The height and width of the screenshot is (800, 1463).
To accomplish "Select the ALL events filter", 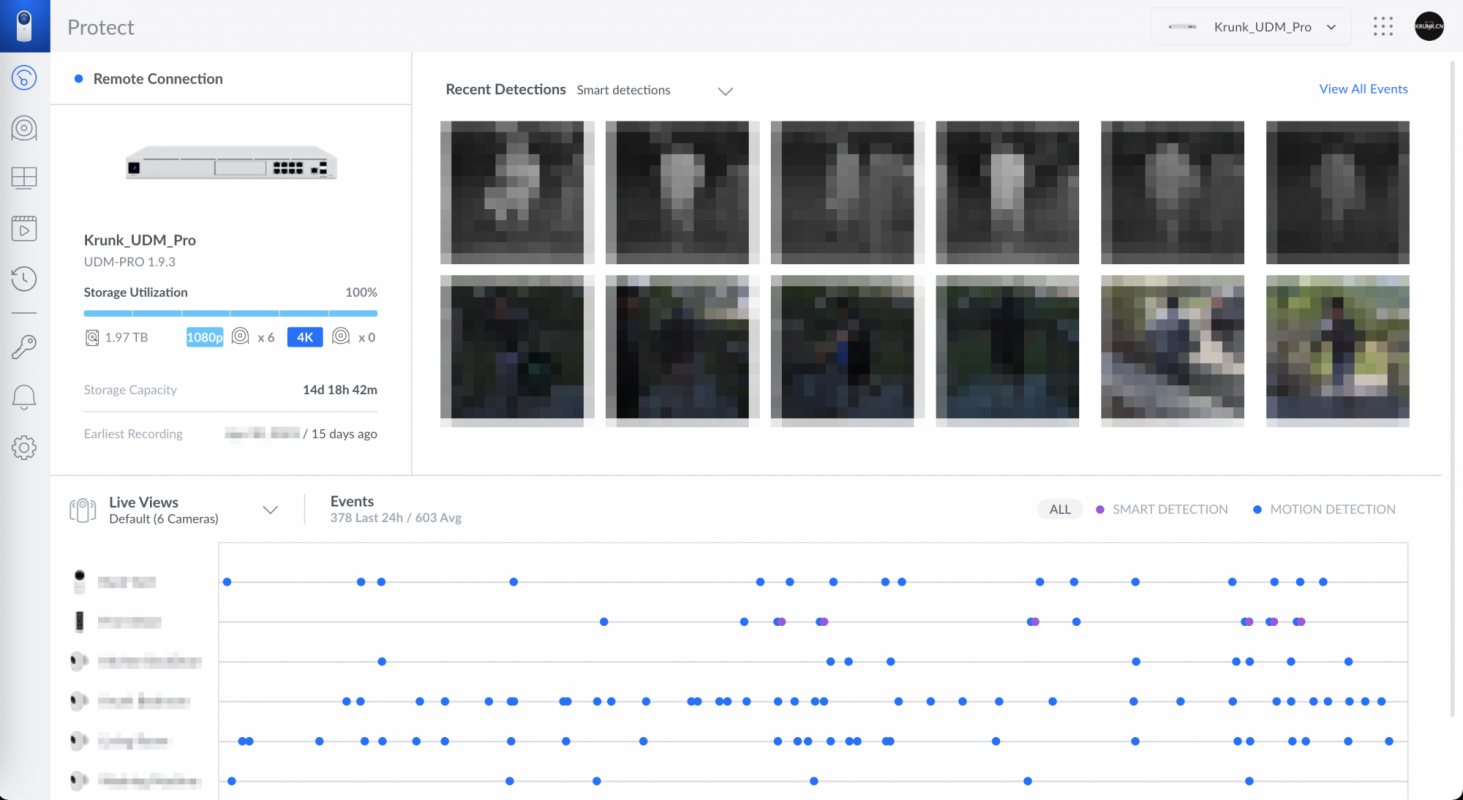I will (x=1060, y=509).
